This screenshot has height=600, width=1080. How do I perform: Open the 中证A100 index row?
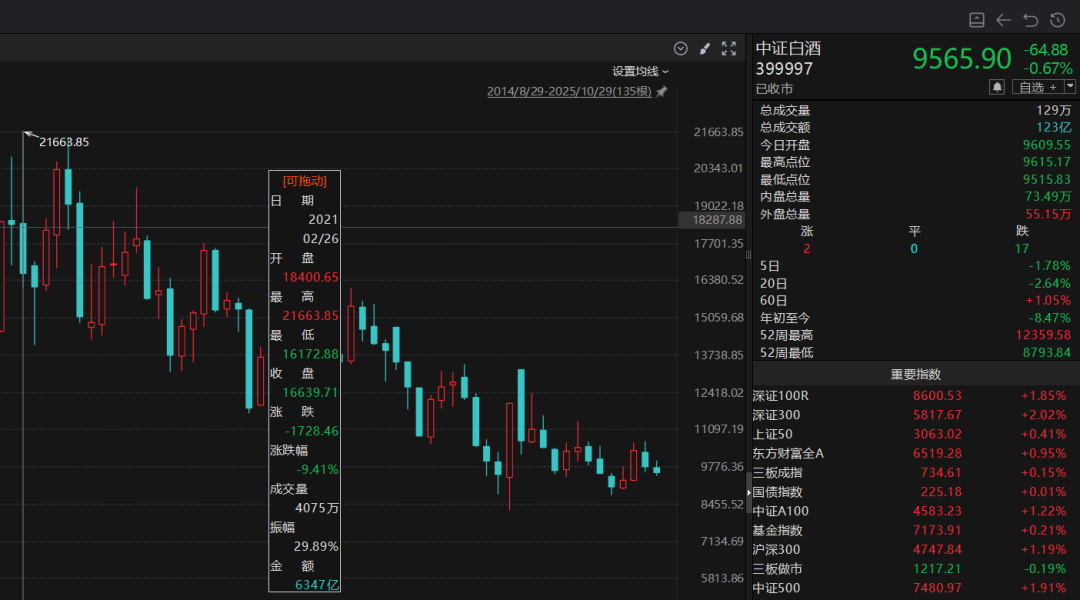(915, 512)
